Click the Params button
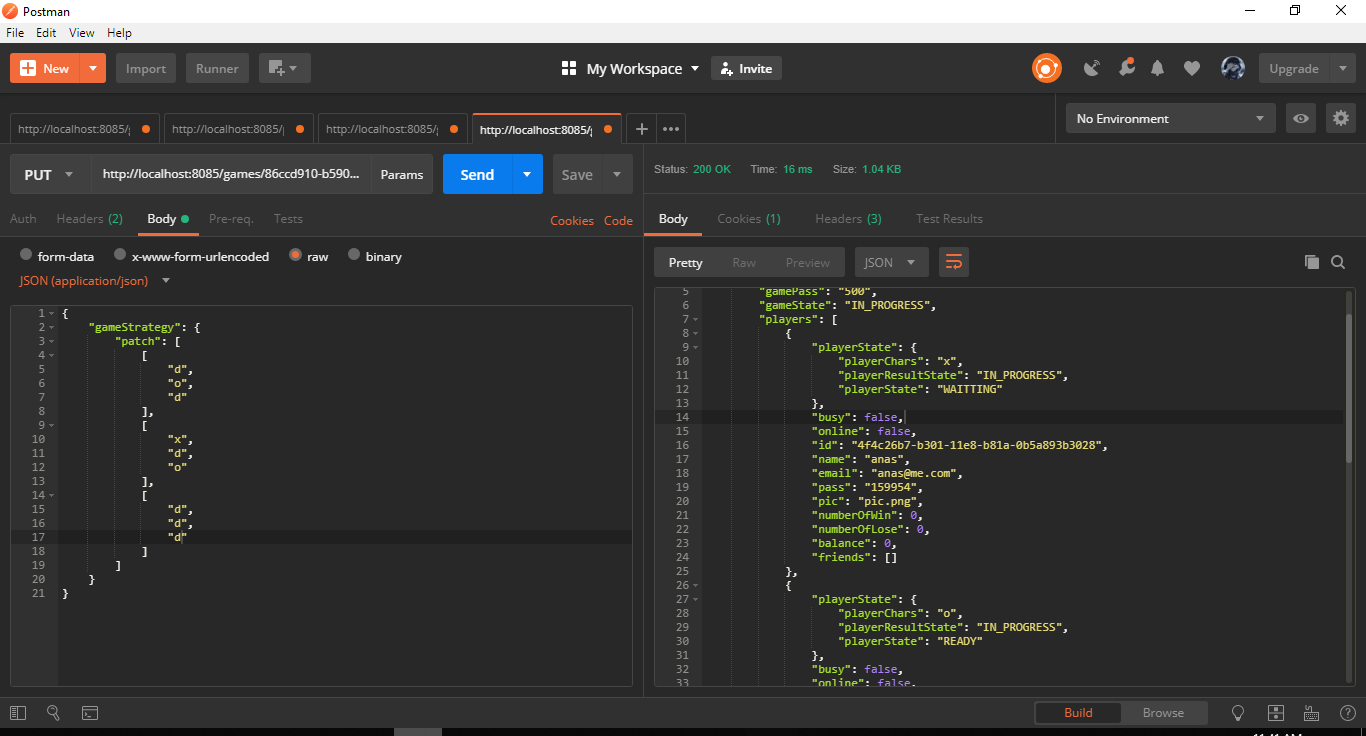This screenshot has height=736, width=1366. 402,174
